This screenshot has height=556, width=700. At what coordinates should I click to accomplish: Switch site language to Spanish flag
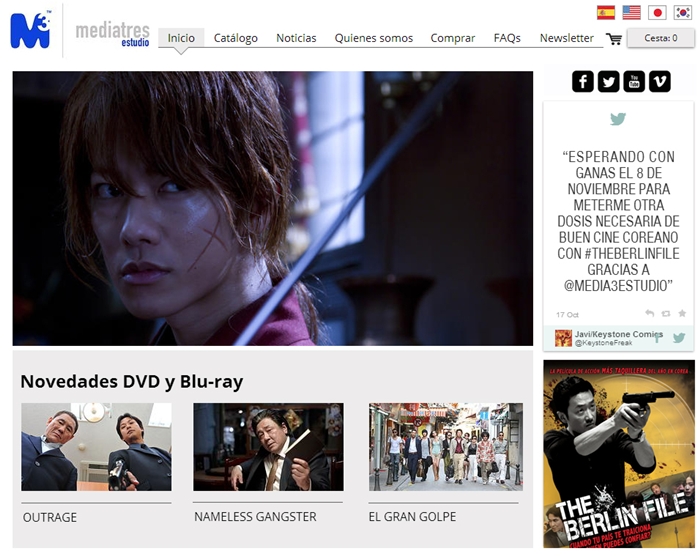(x=606, y=13)
